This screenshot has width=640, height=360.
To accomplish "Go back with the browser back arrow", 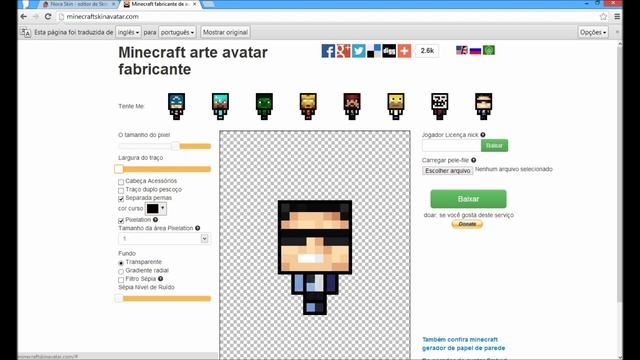I will (x=24, y=17).
